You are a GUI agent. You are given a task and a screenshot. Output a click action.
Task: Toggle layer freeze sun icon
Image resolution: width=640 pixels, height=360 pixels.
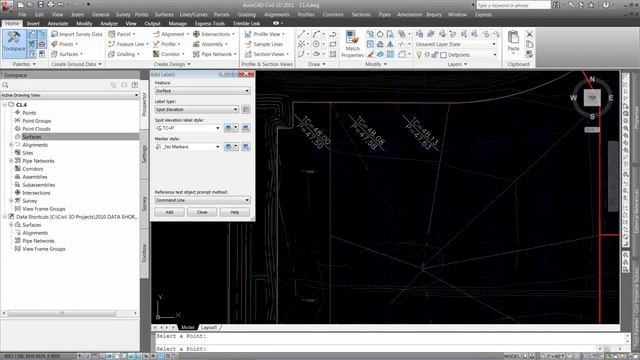pos(427,55)
